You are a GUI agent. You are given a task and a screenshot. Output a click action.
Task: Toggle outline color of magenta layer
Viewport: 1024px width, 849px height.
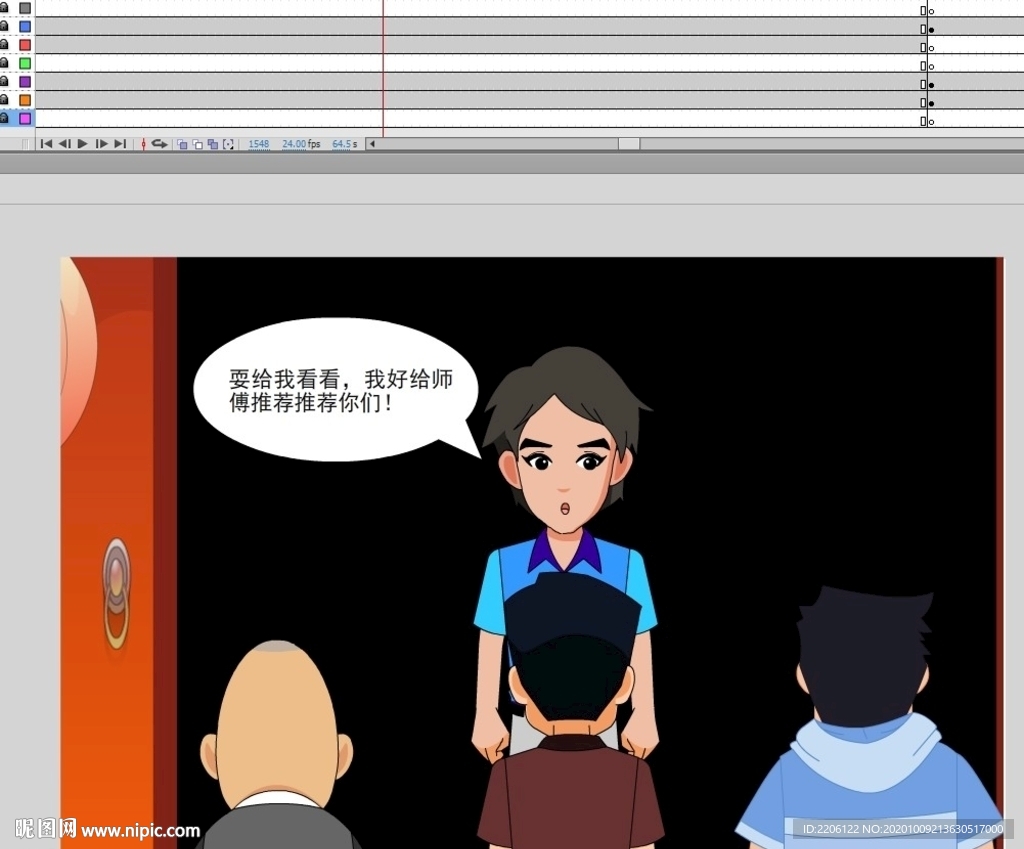tap(25, 118)
